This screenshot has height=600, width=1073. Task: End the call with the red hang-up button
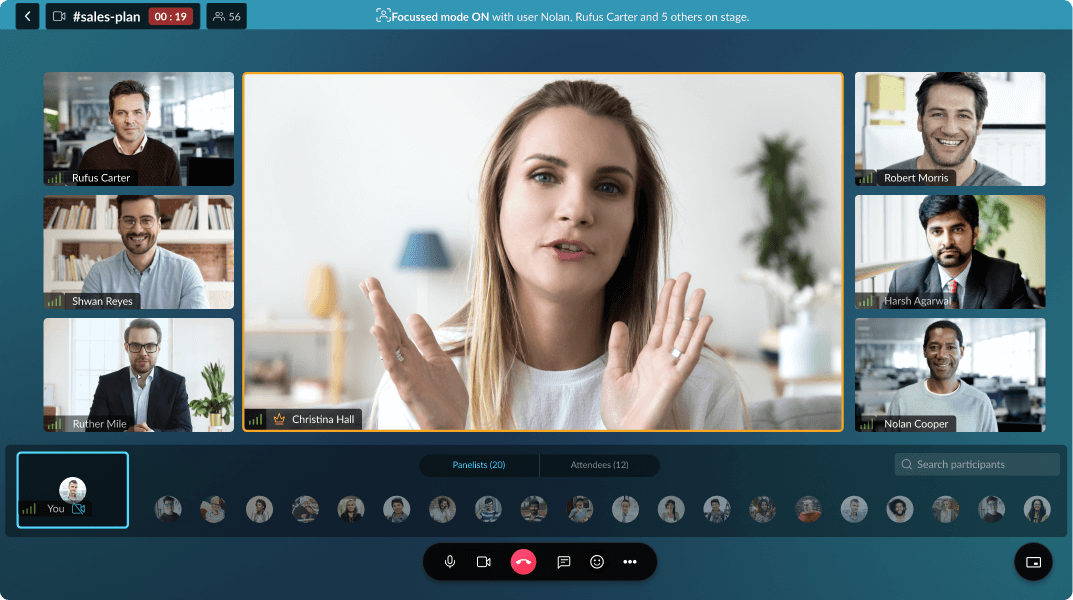pos(523,562)
